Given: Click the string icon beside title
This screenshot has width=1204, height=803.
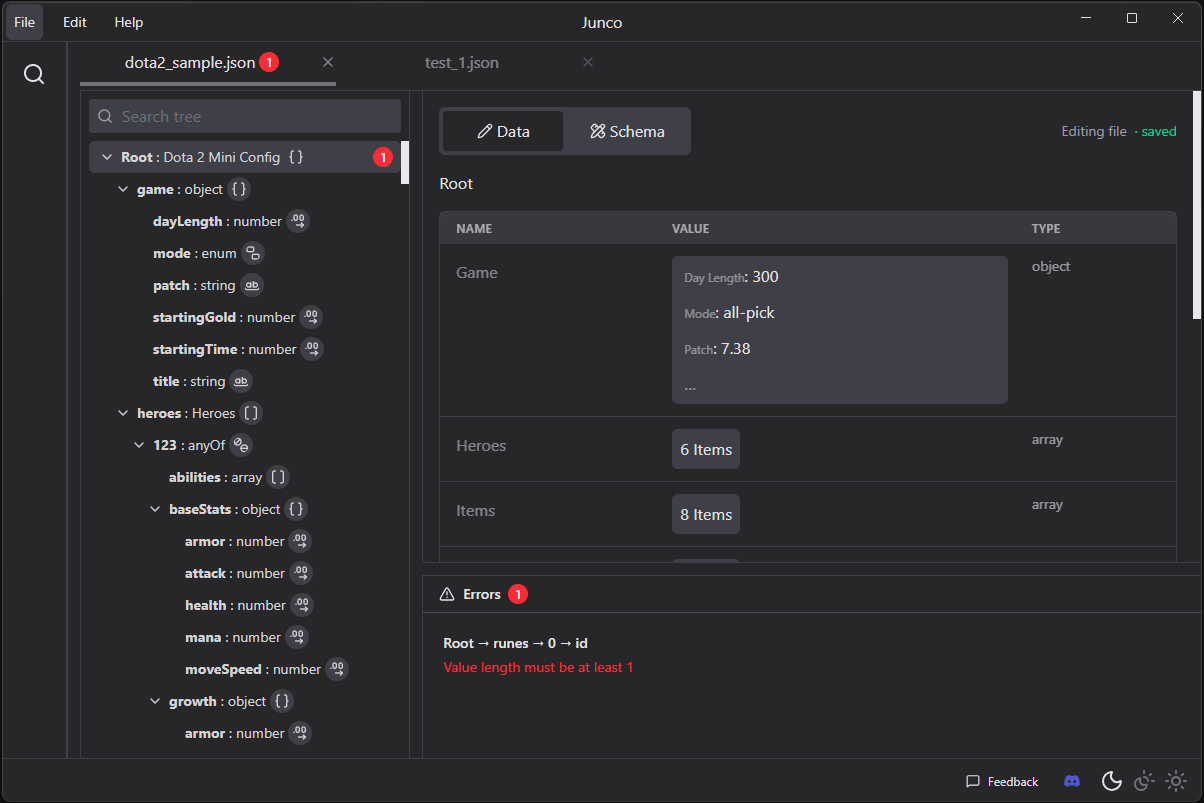Looking at the screenshot, I should pos(241,381).
